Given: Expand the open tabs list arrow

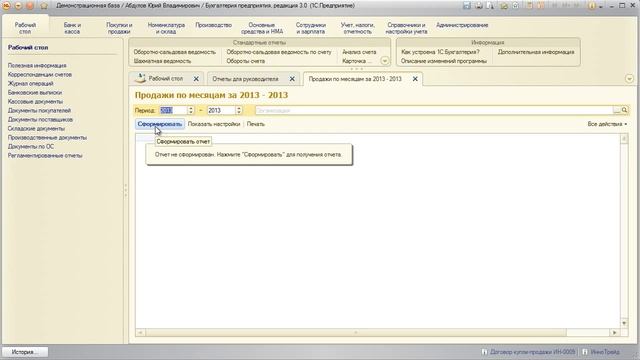Looking at the screenshot, I should [x=629, y=79].
